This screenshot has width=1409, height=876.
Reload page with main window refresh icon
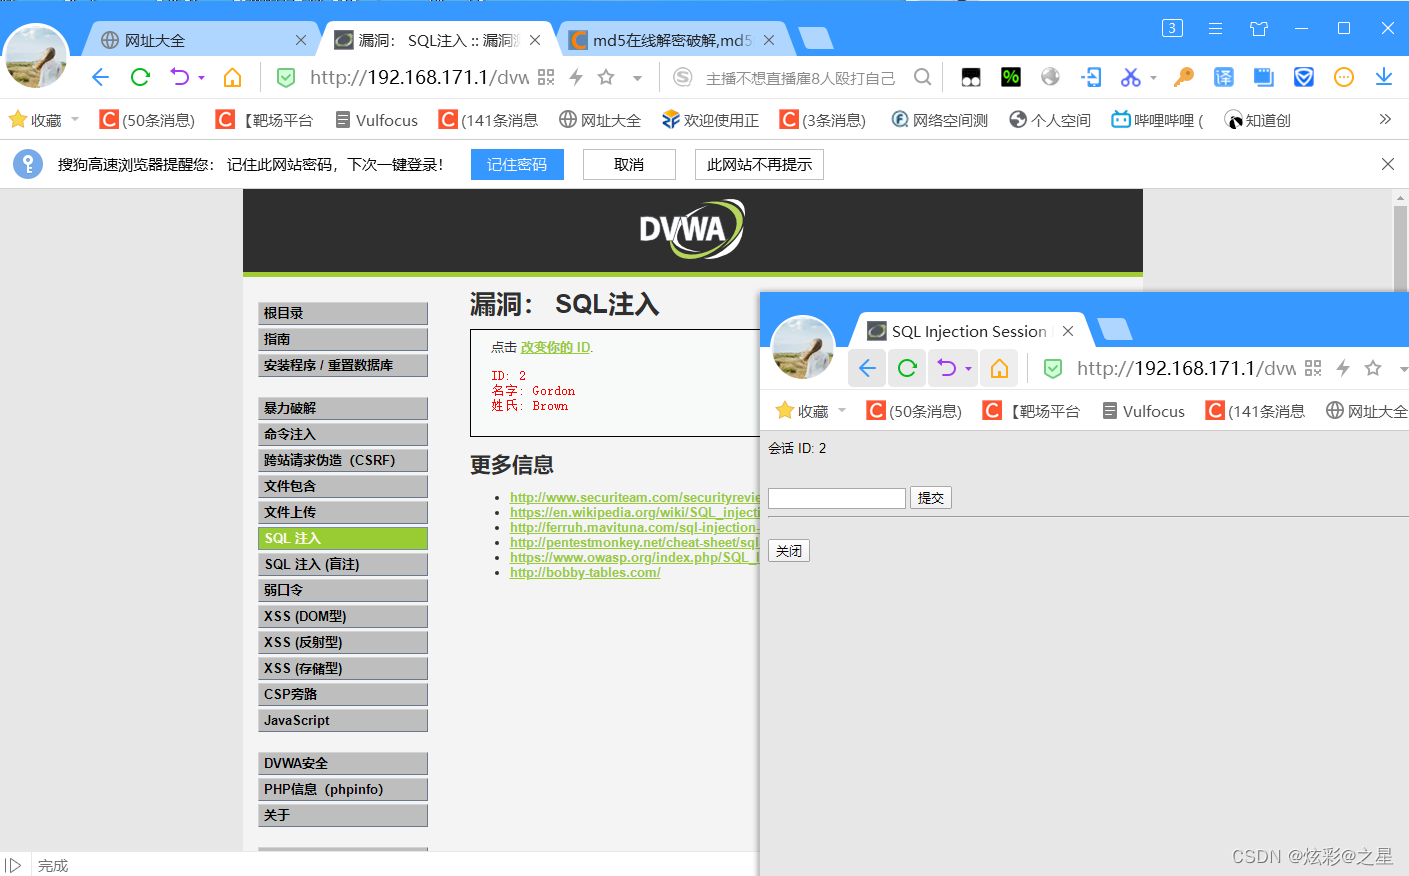click(140, 77)
